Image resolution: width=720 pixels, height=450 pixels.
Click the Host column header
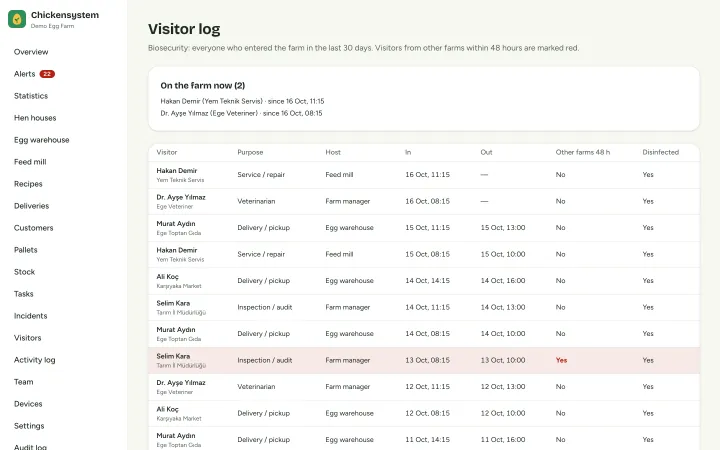(x=333, y=152)
